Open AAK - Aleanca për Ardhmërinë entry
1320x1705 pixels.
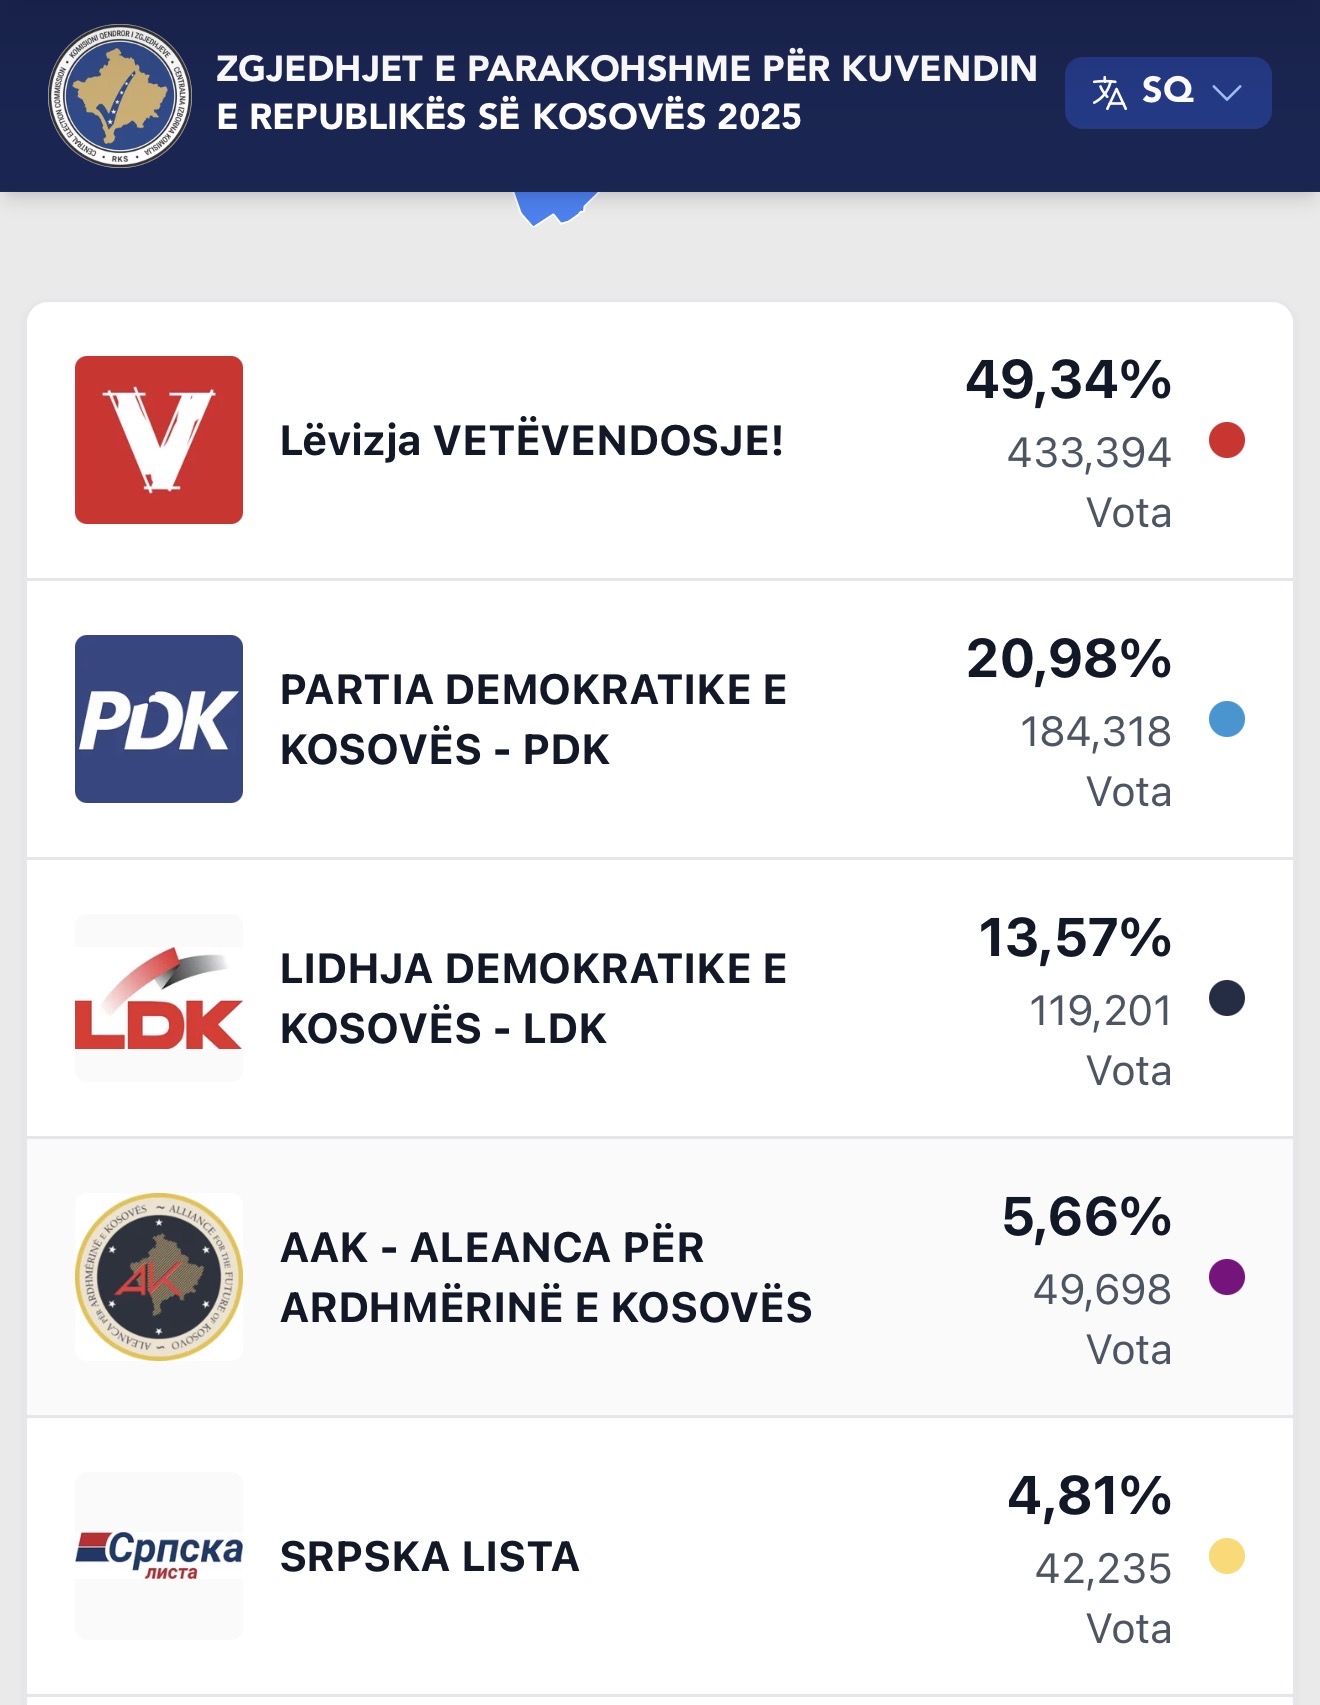[546, 1277]
